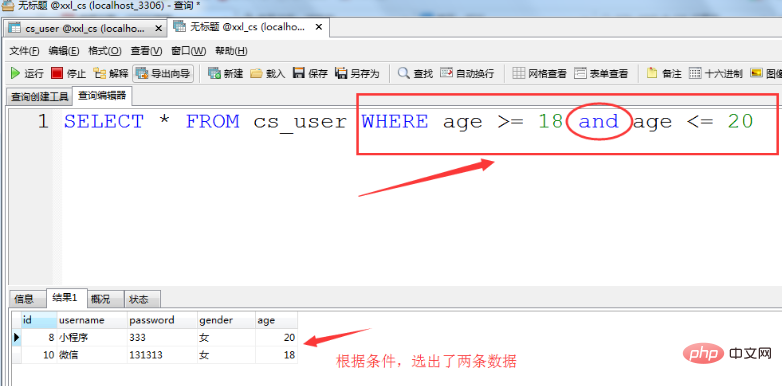Select the id cell with value 10

pyautogui.click(x=39, y=355)
